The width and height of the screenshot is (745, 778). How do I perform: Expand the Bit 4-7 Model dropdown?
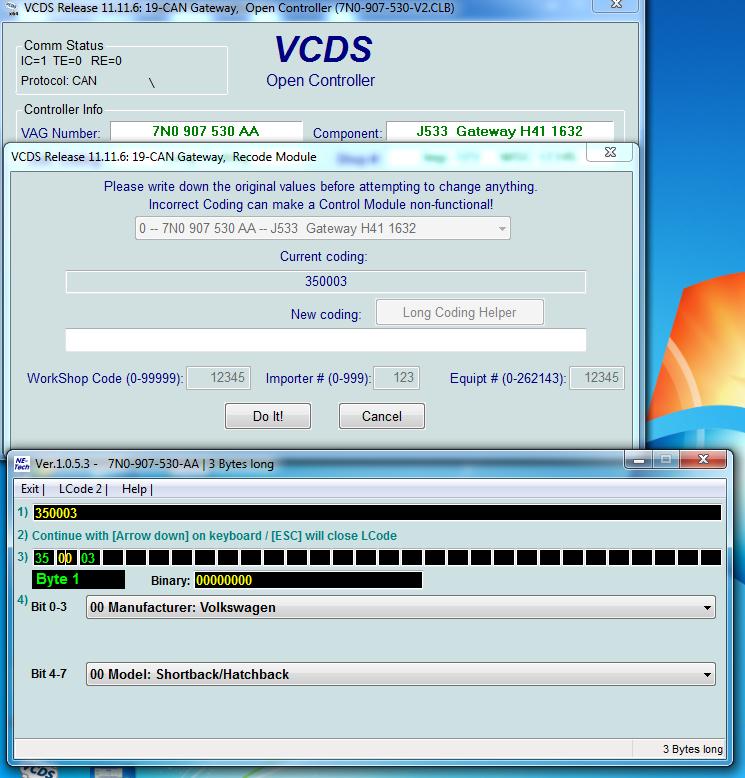(401, 674)
